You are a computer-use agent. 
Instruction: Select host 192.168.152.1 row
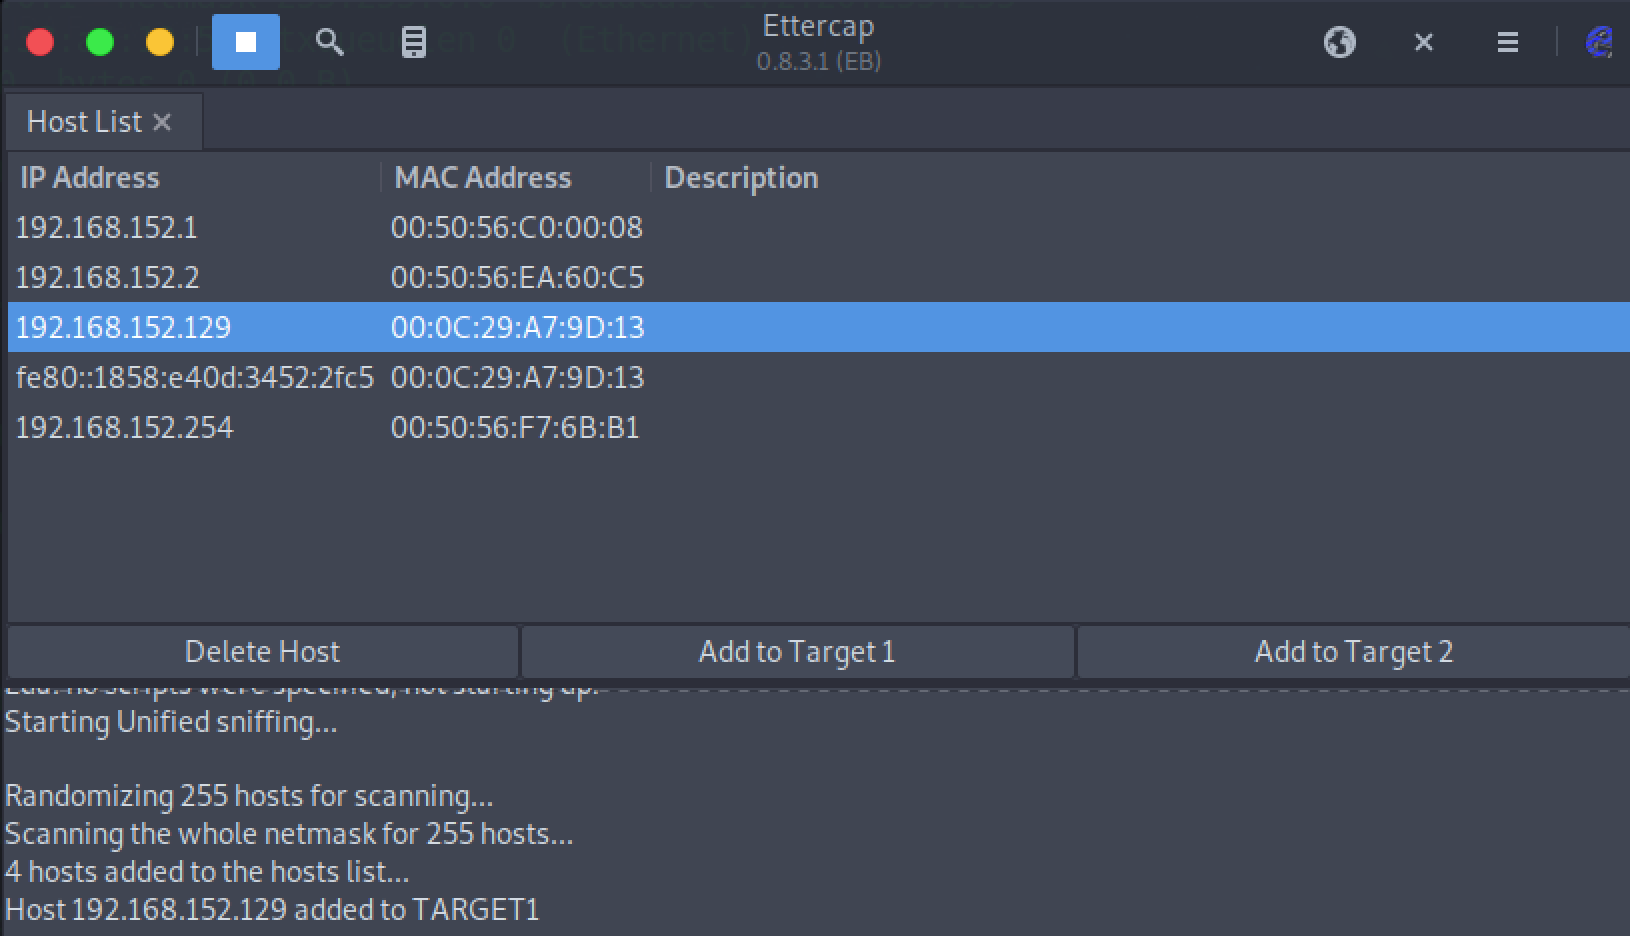tap(818, 227)
